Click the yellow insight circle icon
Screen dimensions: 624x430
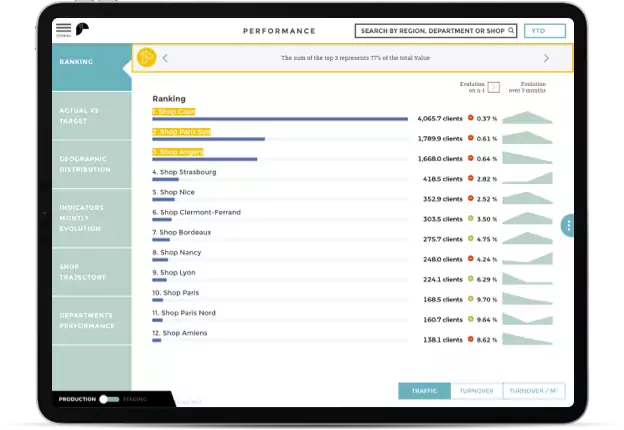point(146,58)
